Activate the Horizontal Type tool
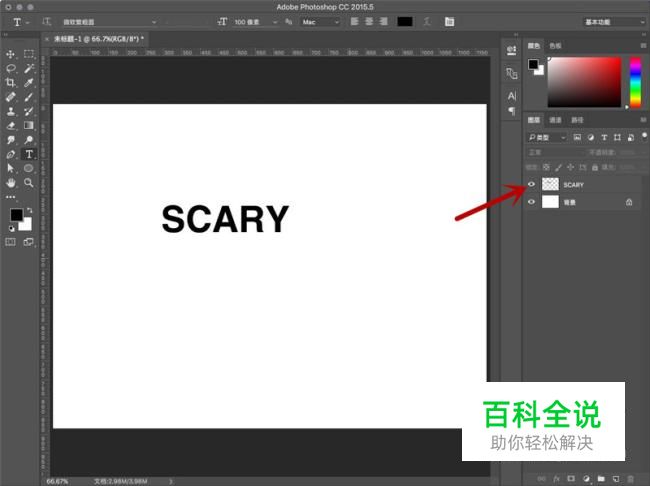 click(x=29, y=154)
